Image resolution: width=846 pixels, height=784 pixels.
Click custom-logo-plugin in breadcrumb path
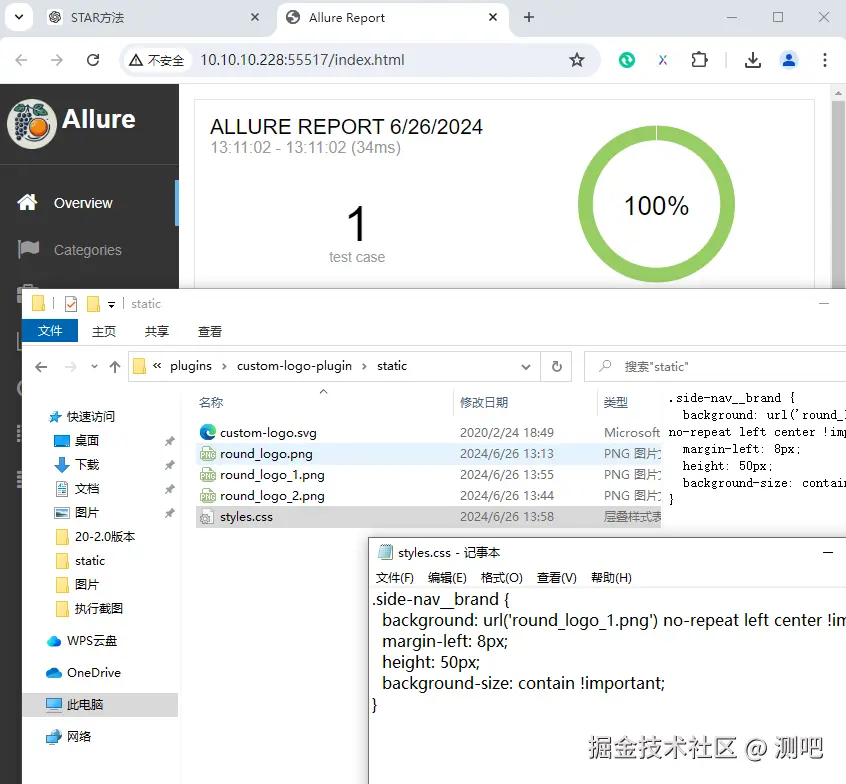pos(294,366)
